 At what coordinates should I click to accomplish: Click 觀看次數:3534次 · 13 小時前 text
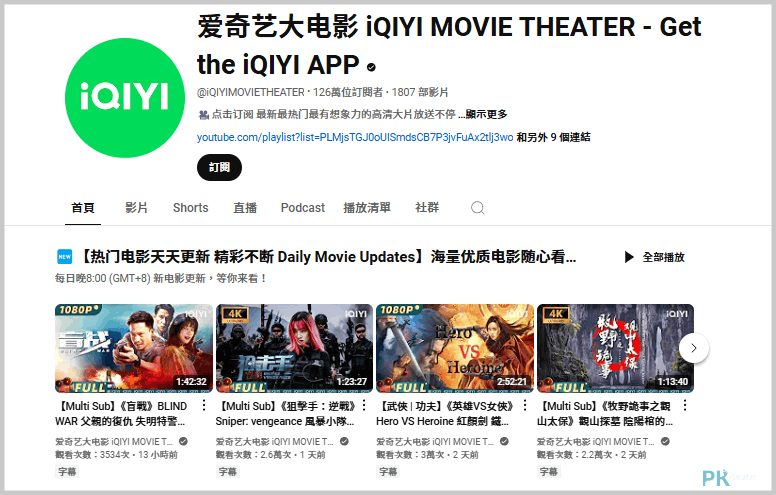pyautogui.click(x=116, y=454)
